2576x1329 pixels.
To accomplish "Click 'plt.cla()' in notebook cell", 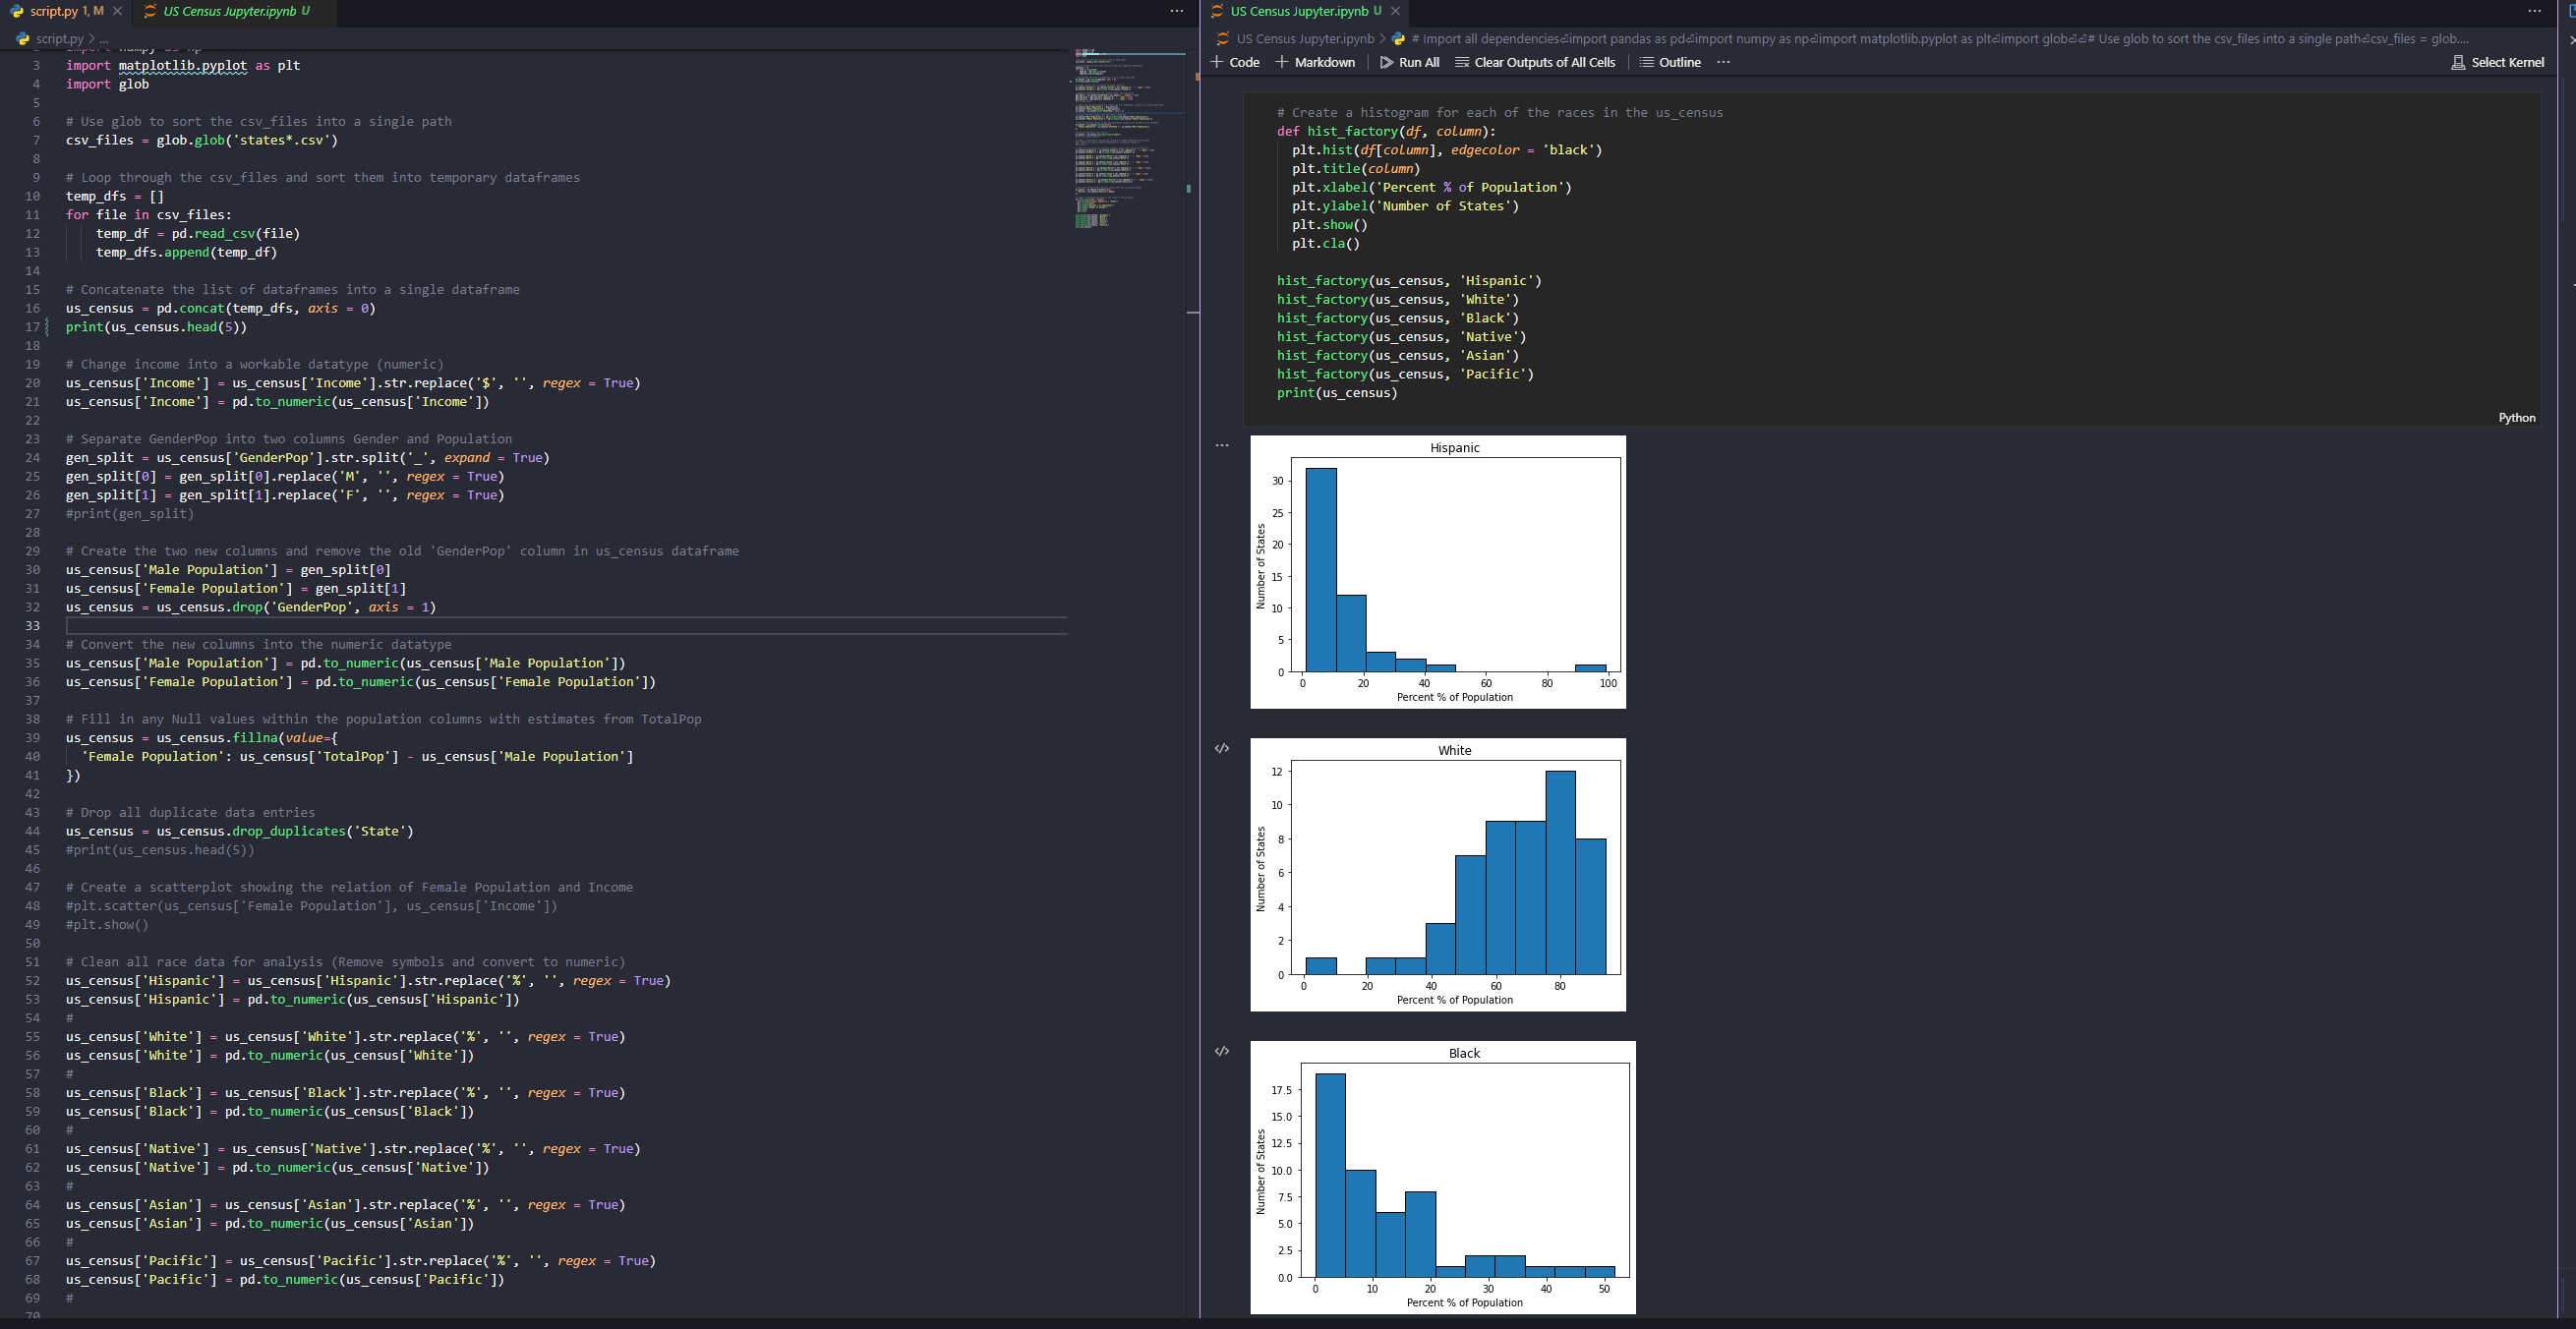I will 1326,243.
